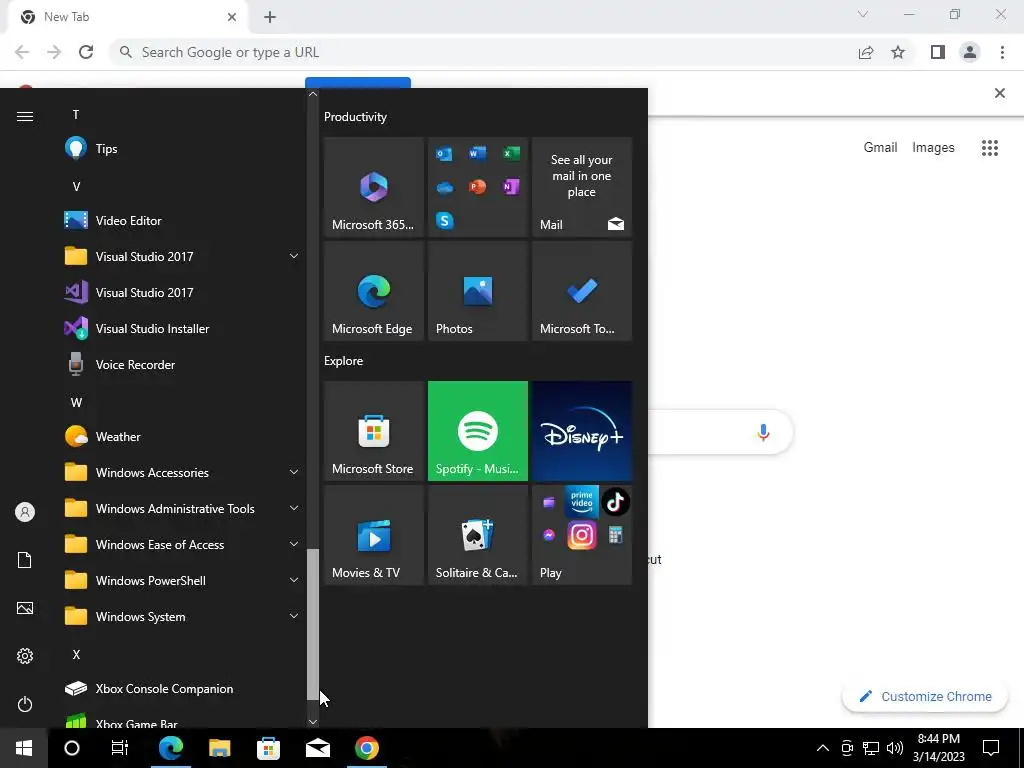Open the Google apps grid

pos(989,148)
